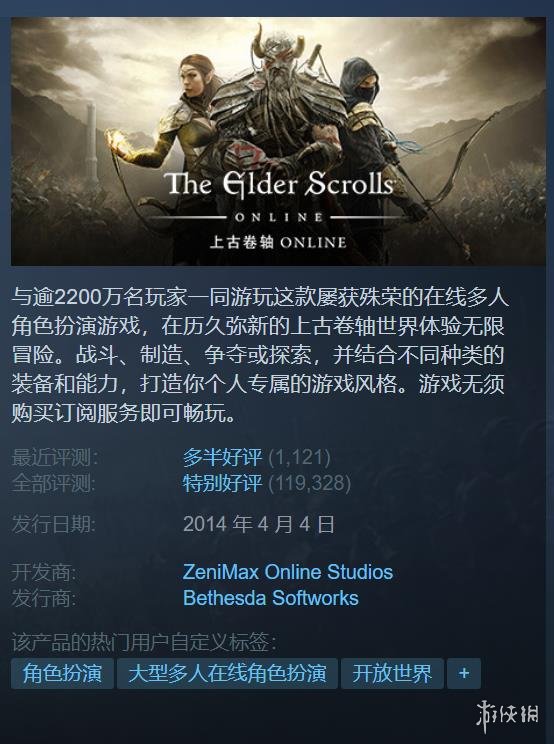
Task: Open The Elder Scrolls Online header image
Action: pos(278,141)
